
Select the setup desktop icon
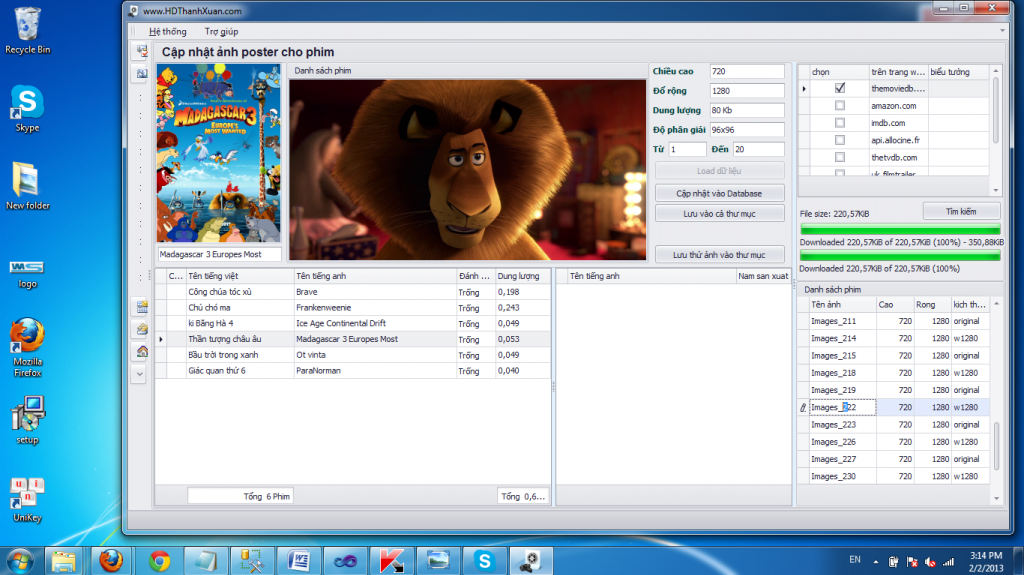pos(27,420)
